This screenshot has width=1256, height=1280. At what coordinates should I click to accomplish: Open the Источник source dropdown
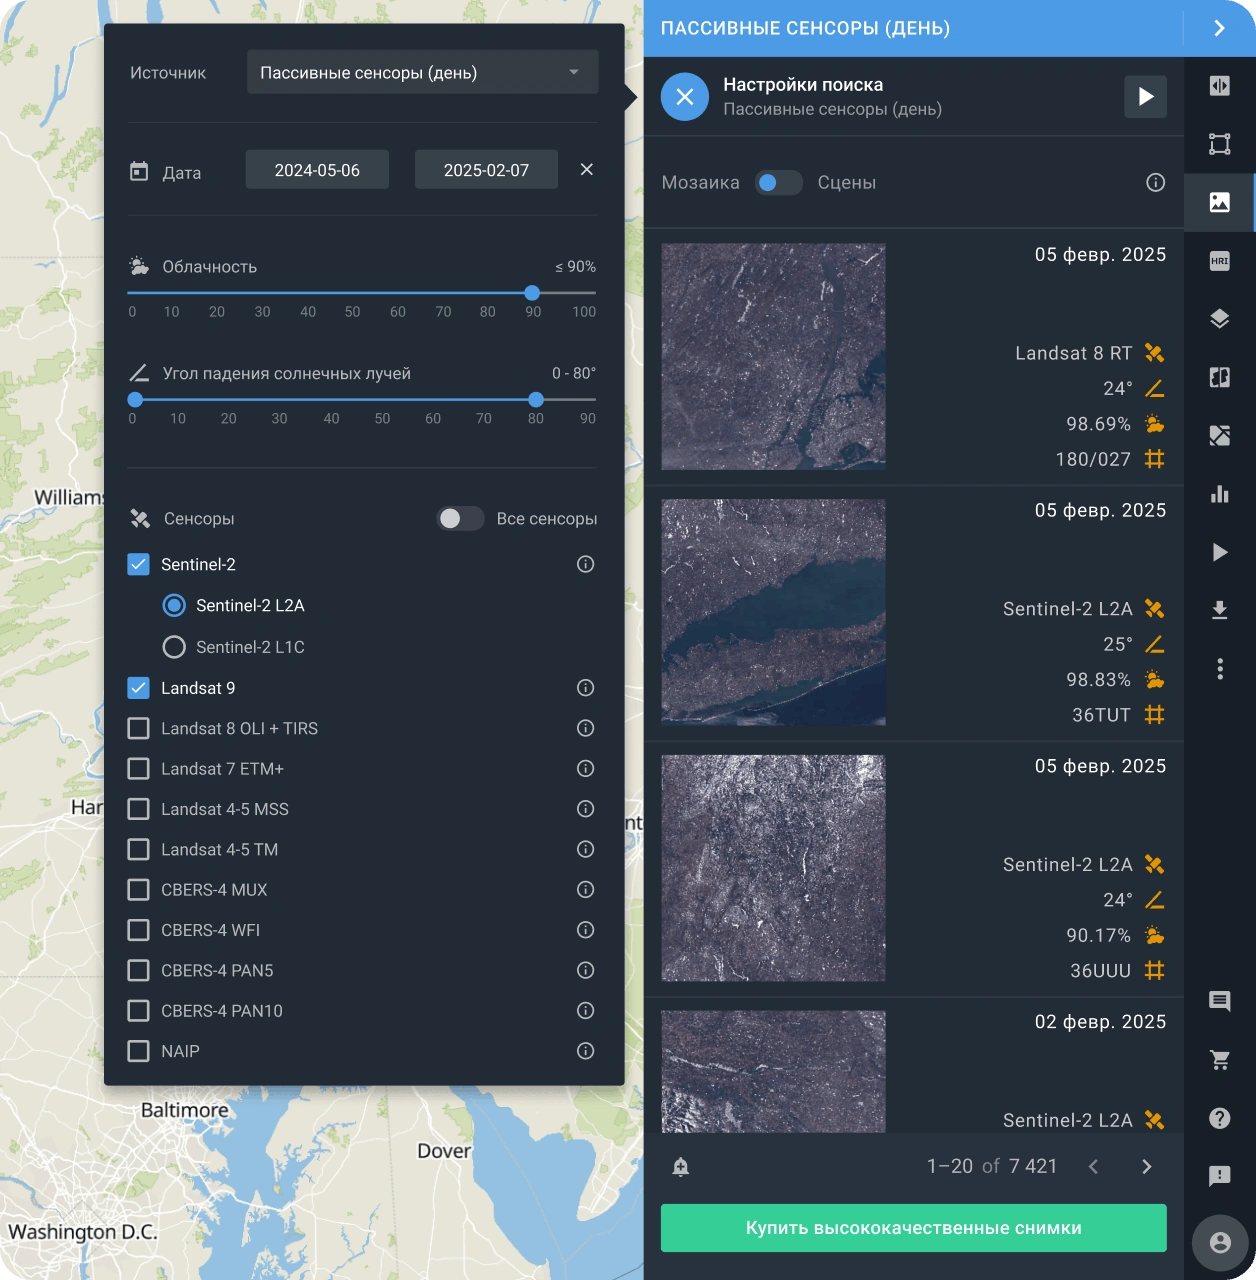pos(422,73)
